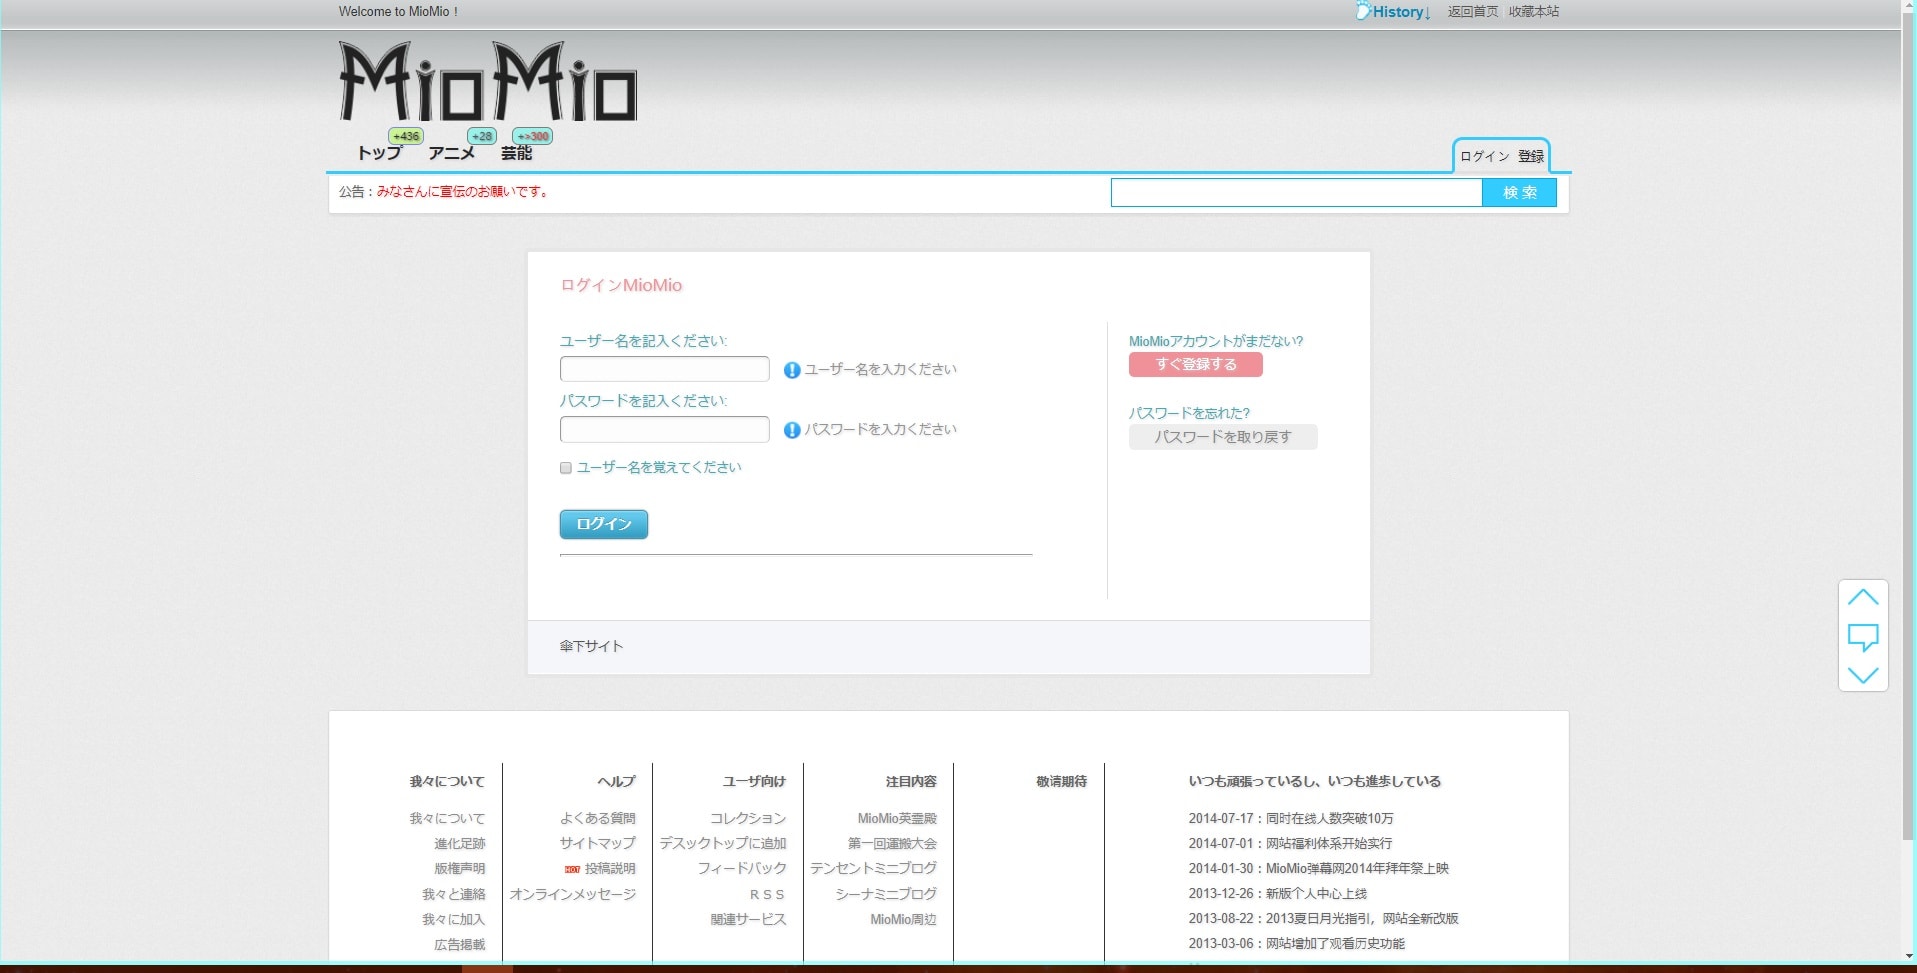Image resolution: width=1917 pixels, height=973 pixels.
Task: Open the 関連サービス link
Action: tap(749, 919)
